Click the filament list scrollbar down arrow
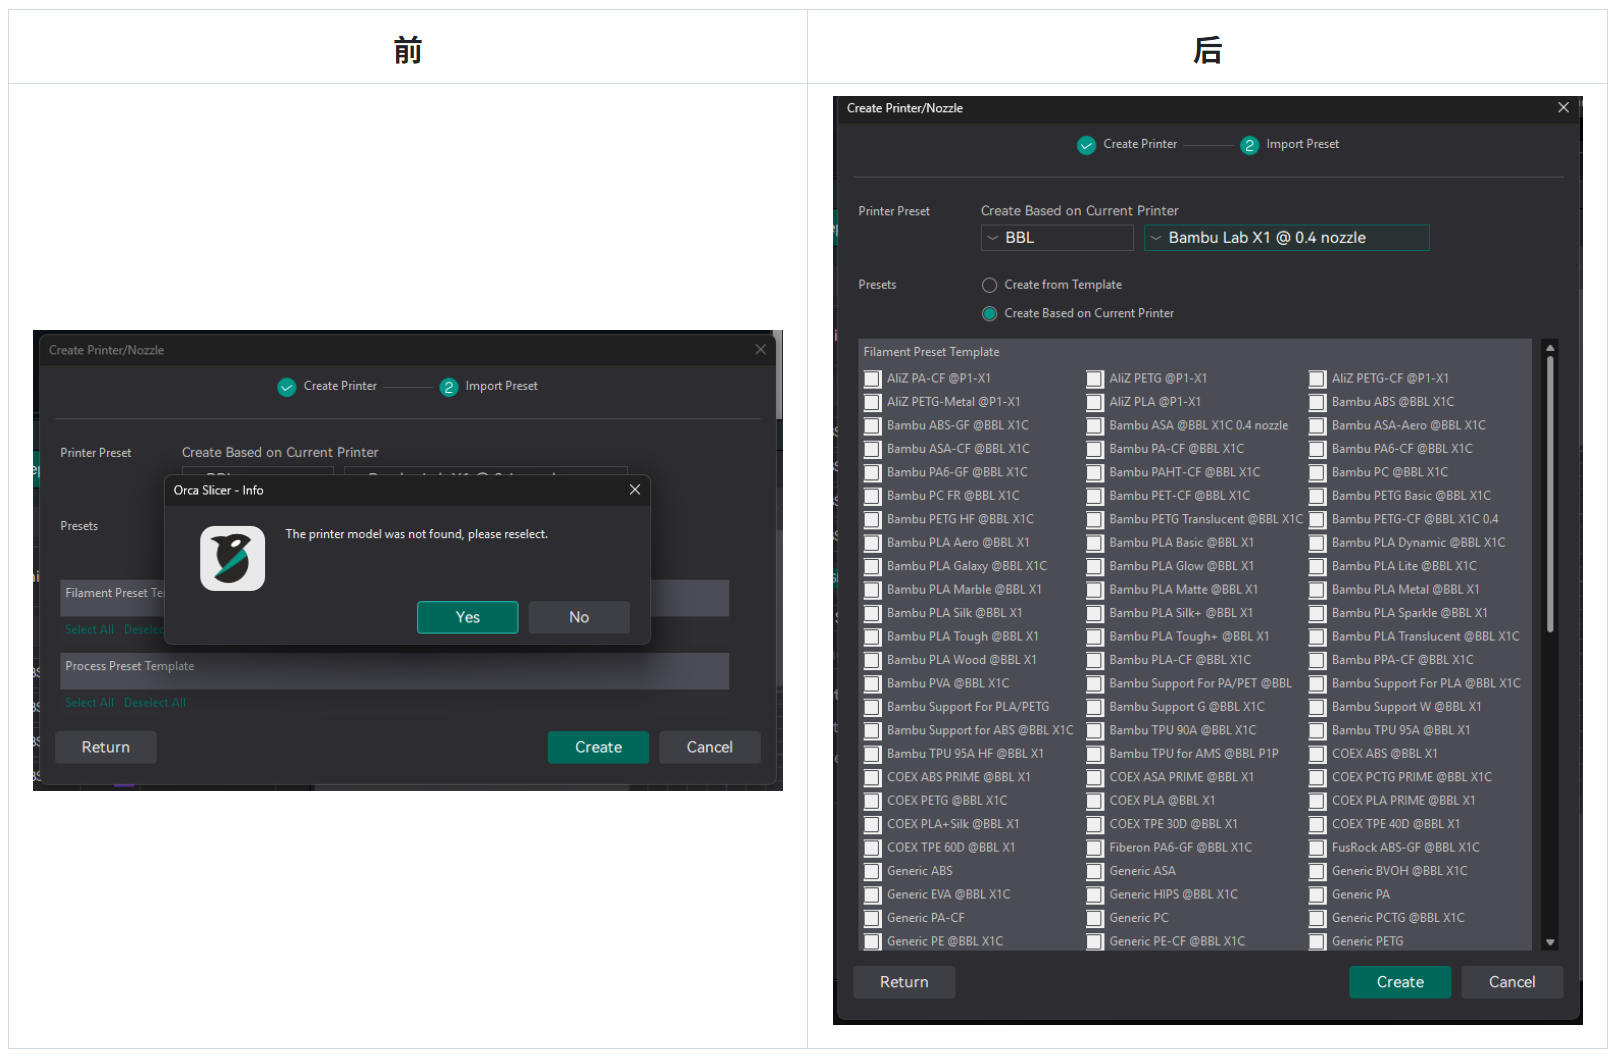 (x=1550, y=942)
